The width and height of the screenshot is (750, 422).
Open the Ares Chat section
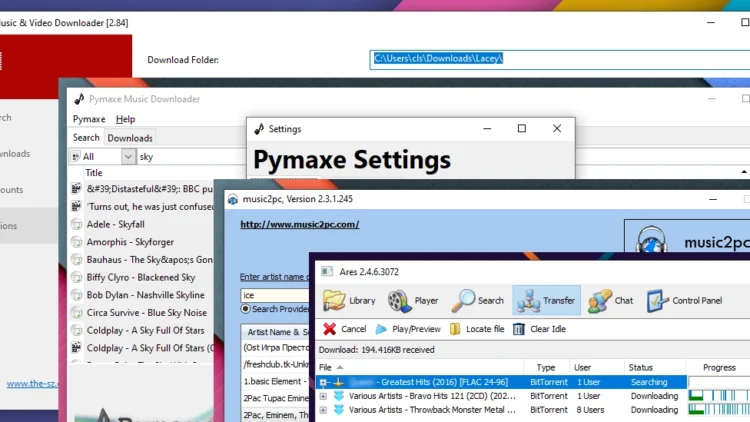pos(611,300)
